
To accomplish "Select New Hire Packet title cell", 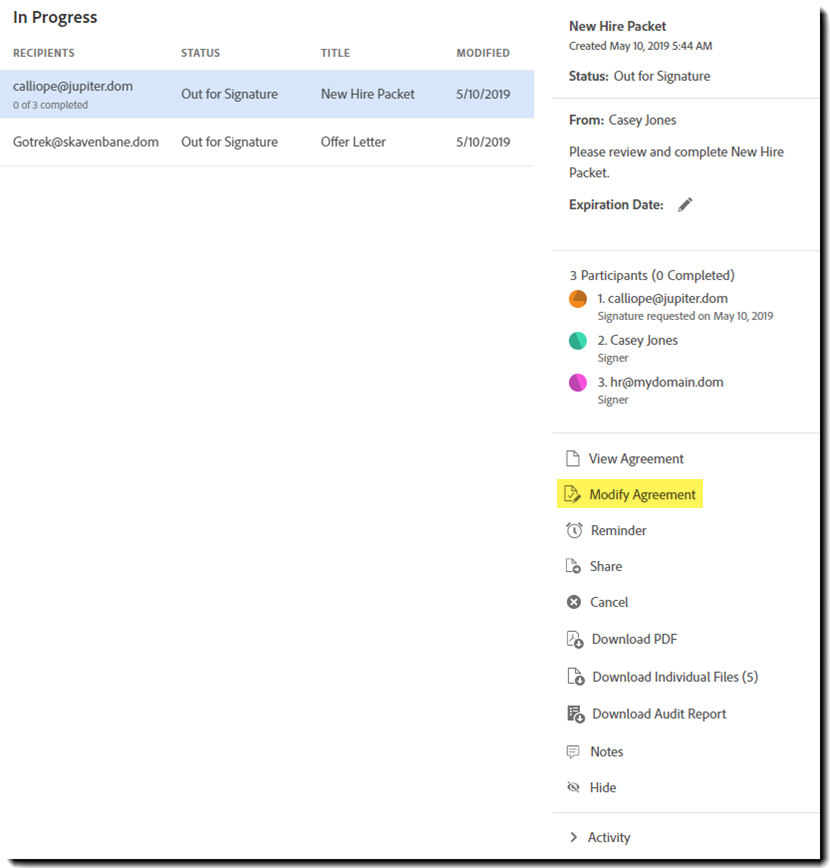I will 368,94.
